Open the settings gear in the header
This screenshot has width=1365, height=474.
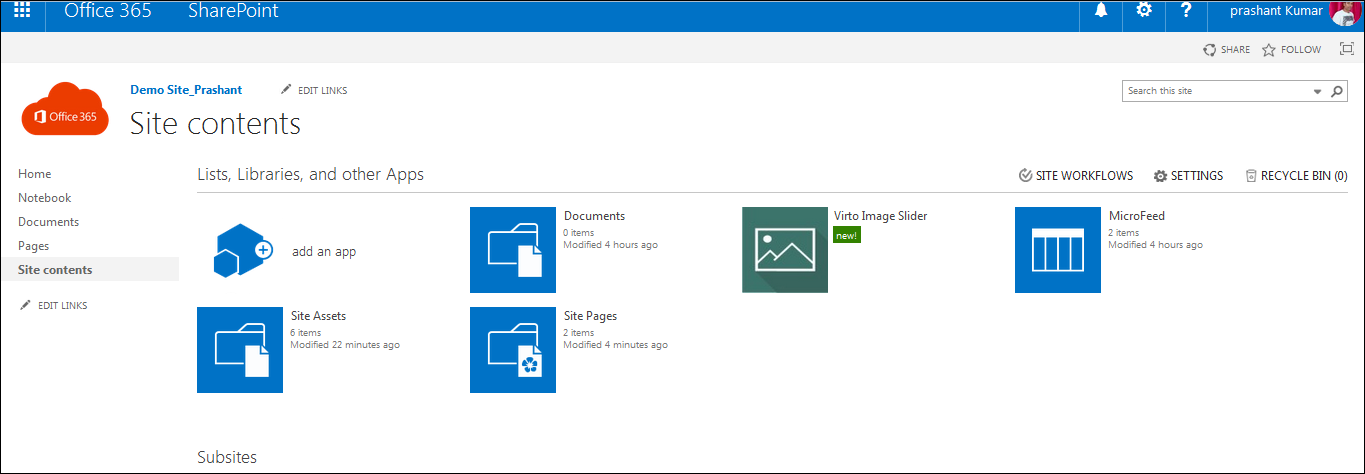1144,11
